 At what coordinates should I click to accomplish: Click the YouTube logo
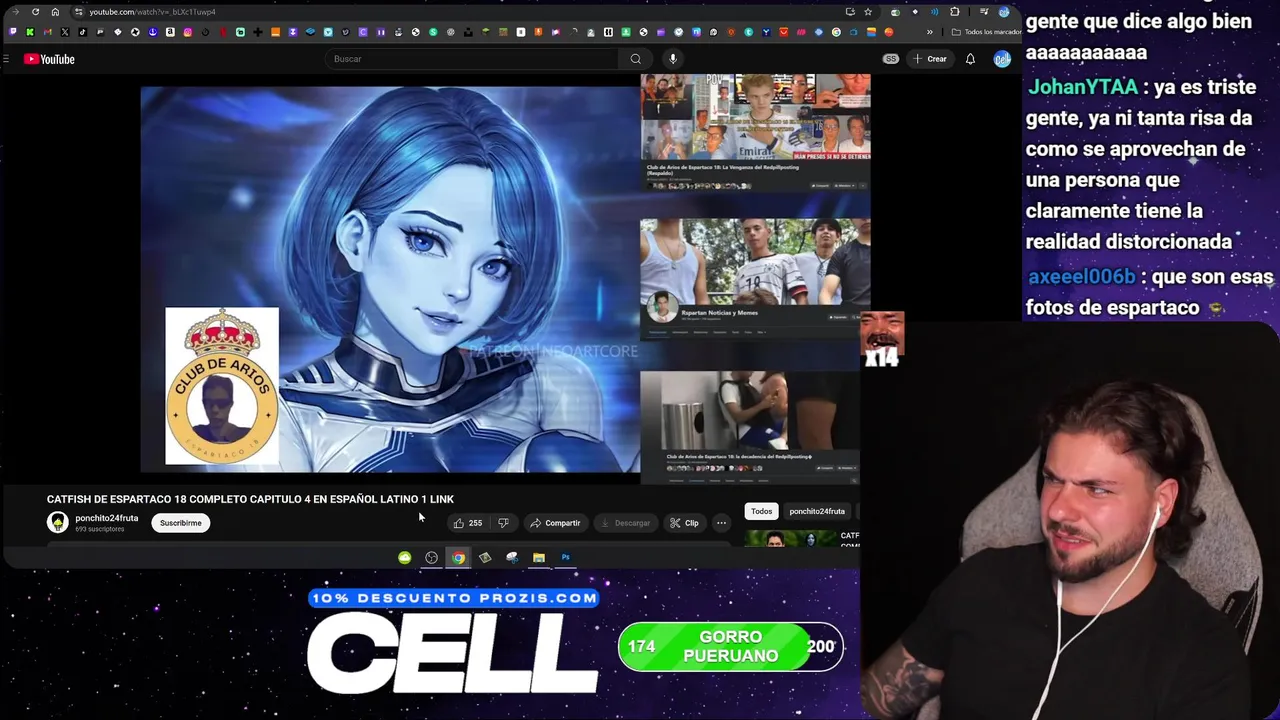(49, 59)
